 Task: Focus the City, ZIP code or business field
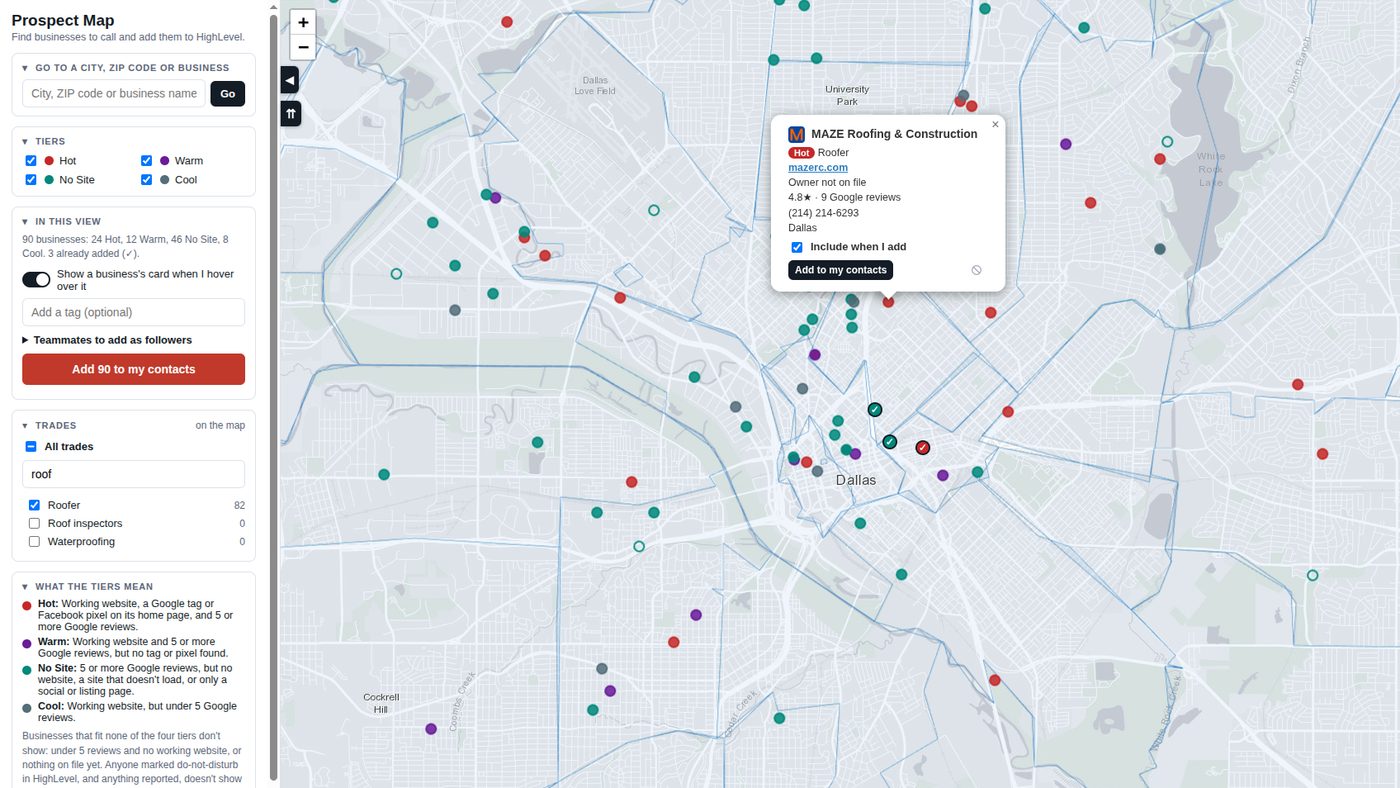(x=114, y=93)
